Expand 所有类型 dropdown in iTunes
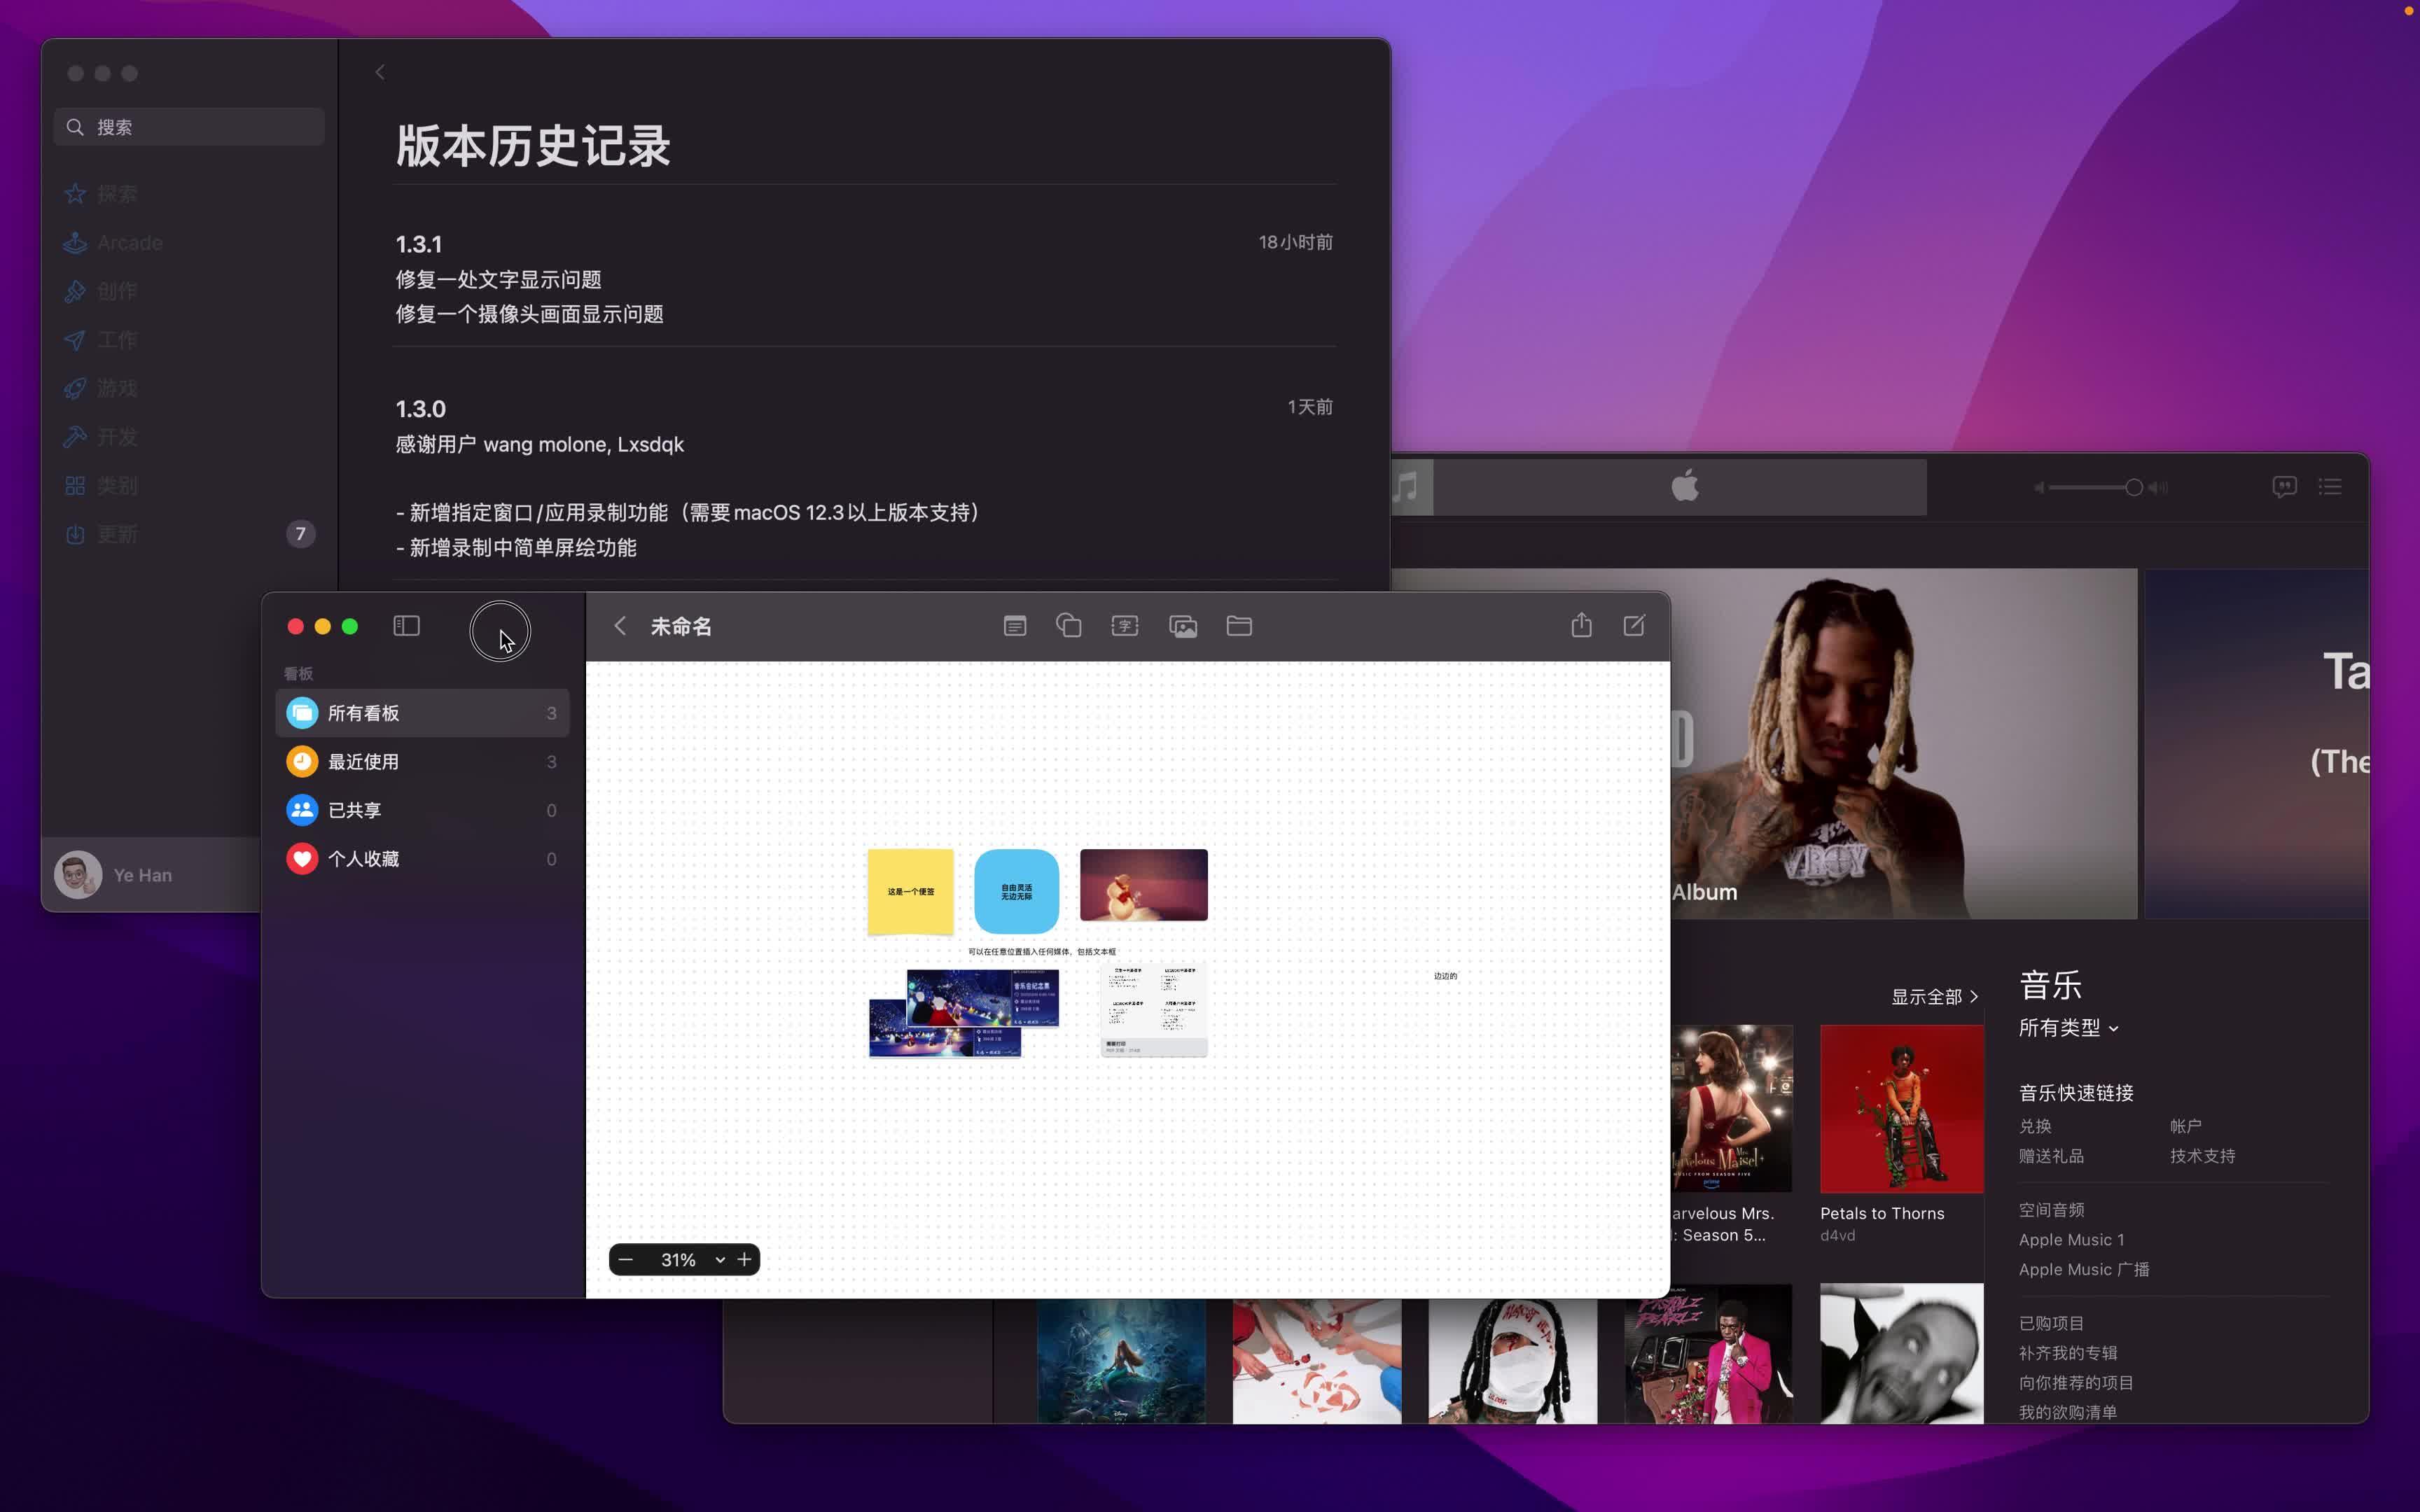The image size is (2420, 1512). pyautogui.click(x=2068, y=1028)
